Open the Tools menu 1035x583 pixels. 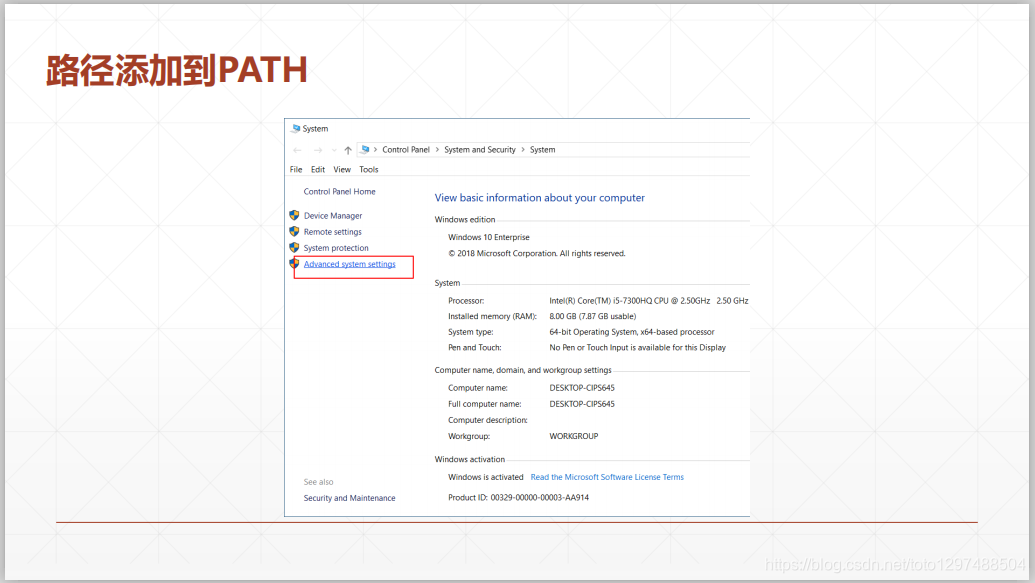click(x=368, y=170)
